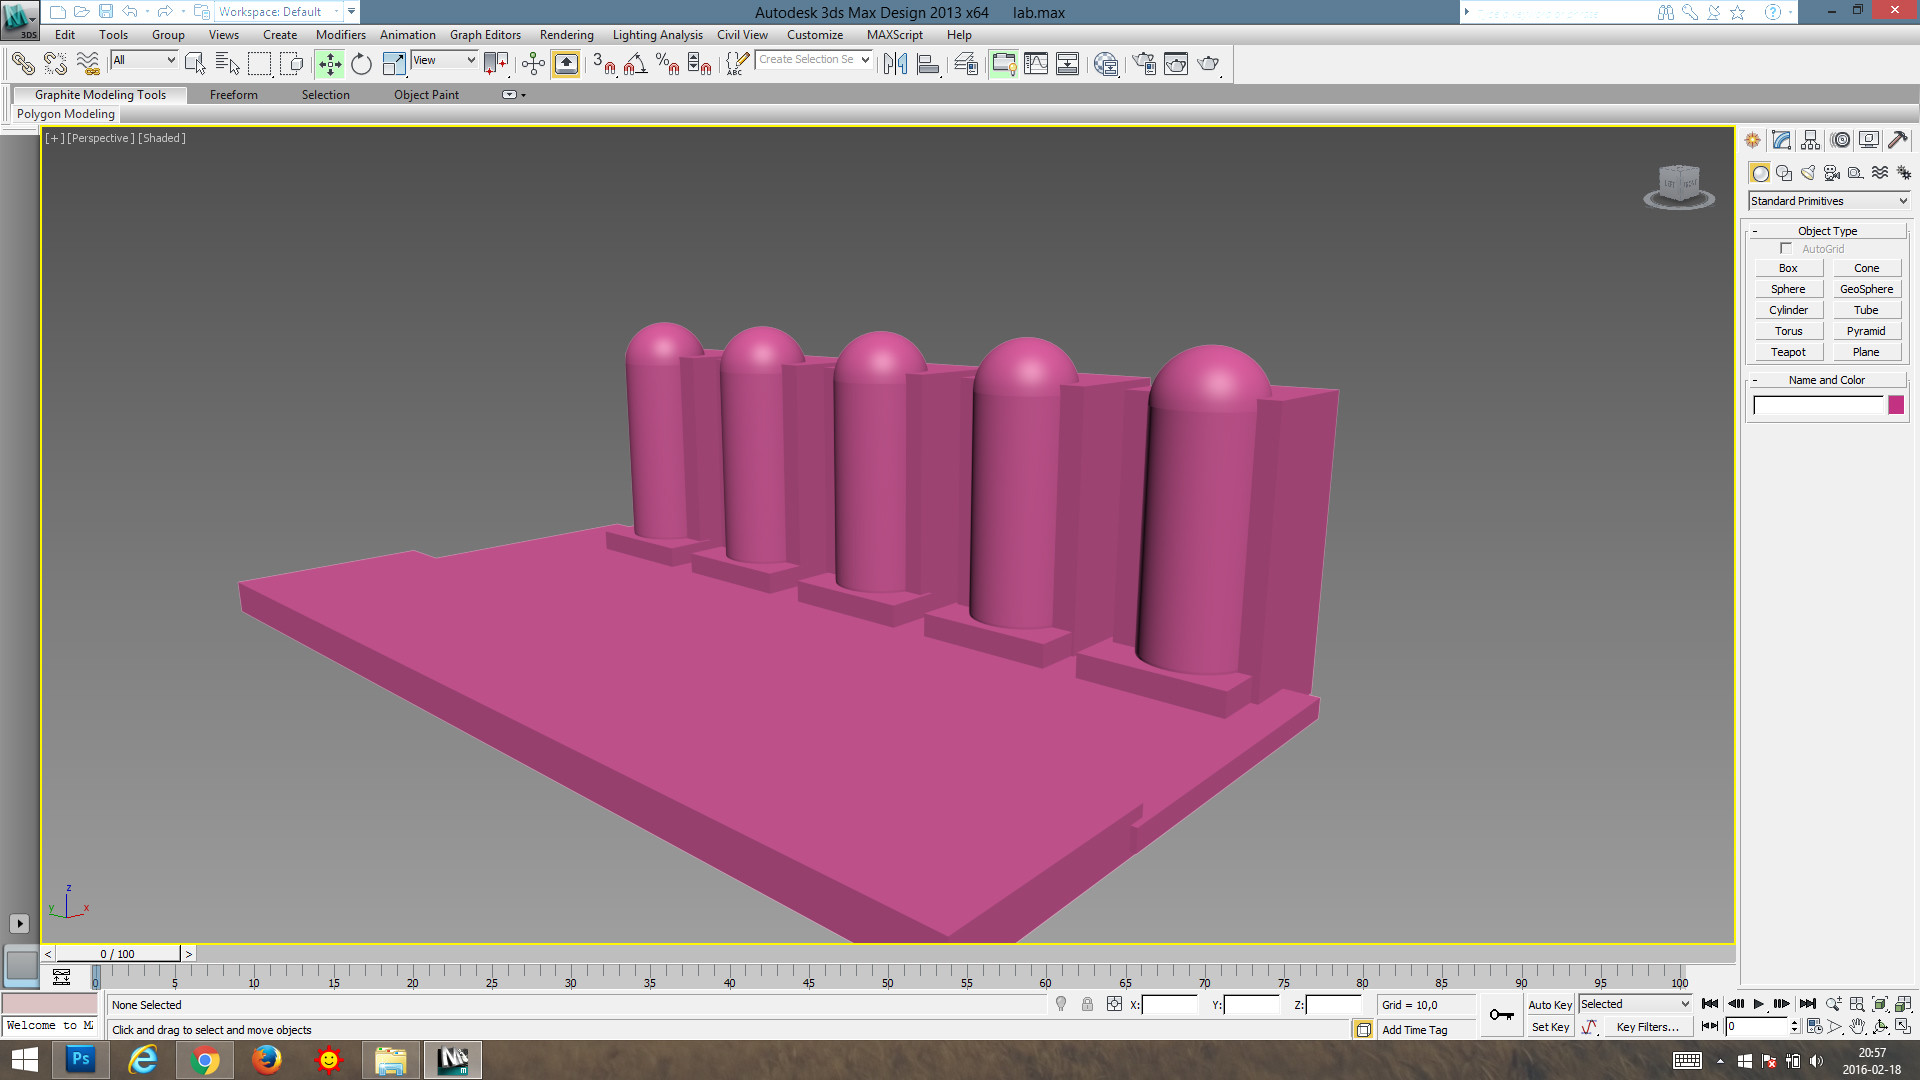Click the time slider 0 / 100
Image resolution: width=1920 pixels, height=1080 pixels.
click(118, 954)
